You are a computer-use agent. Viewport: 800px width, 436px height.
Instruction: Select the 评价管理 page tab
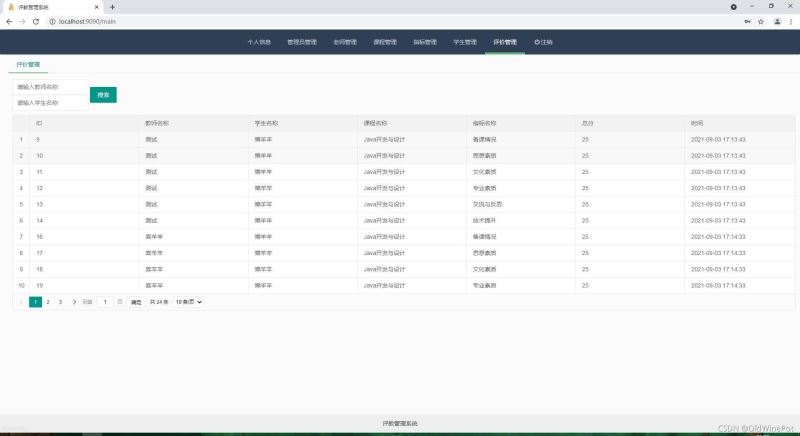28,65
